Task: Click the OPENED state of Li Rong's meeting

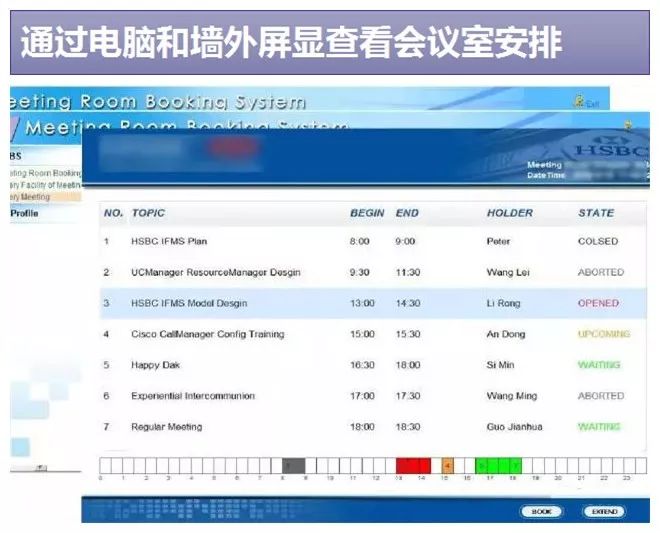Action: [598, 303]
